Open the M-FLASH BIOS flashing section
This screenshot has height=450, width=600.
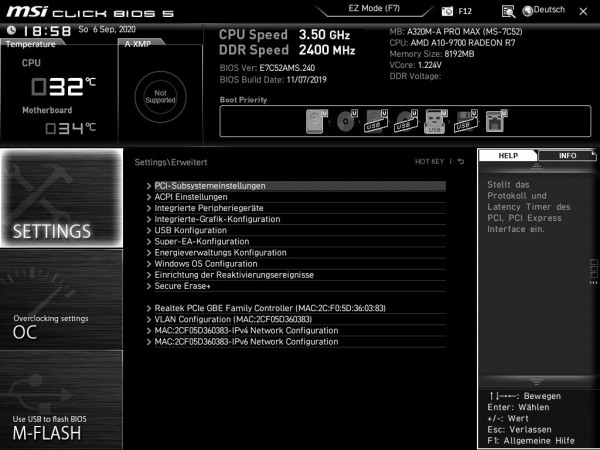(x=62, y=400)
